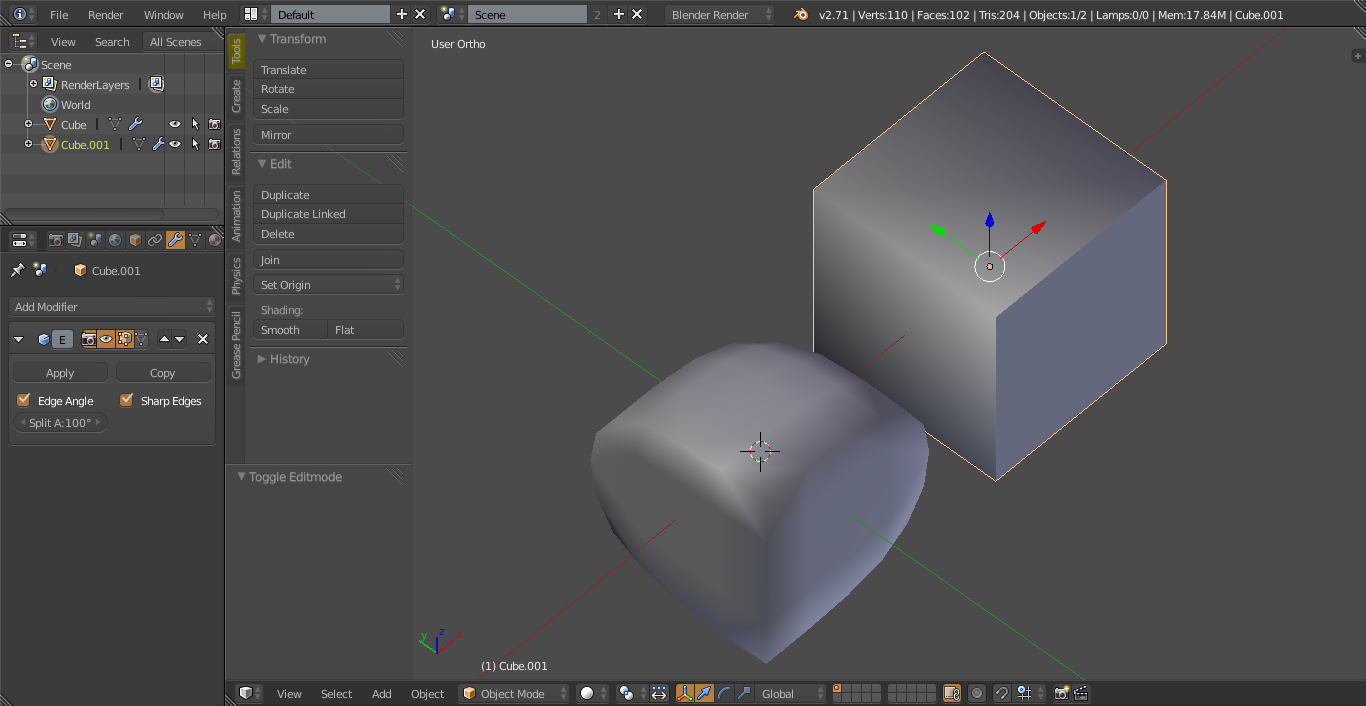Expand the Cube.001 tree item in outliner
The image size is (1366, 706).
pyautogui.click(x=28, y=144)
